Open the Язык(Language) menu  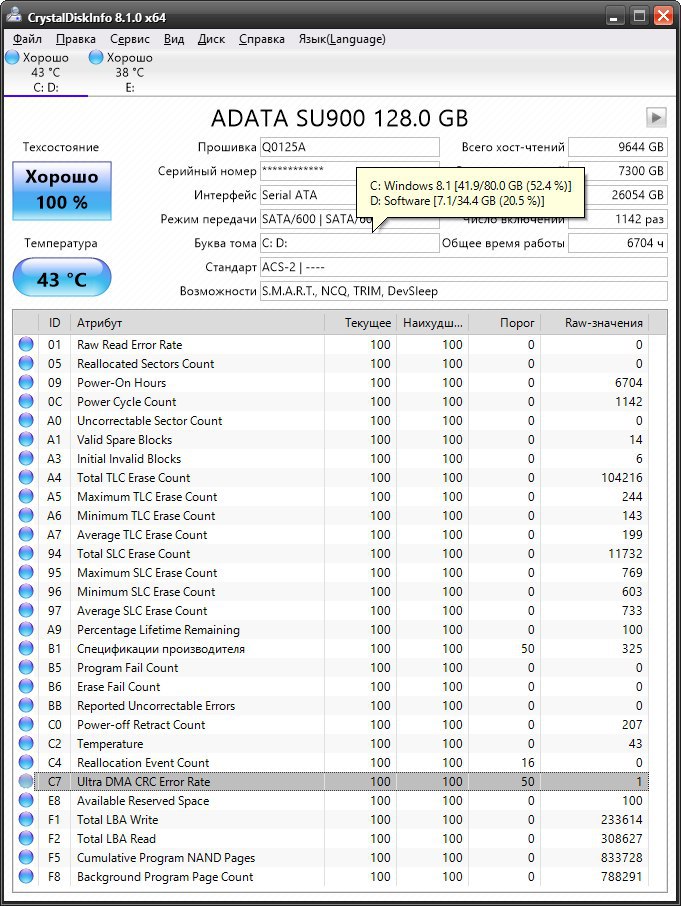pos(342,39)
